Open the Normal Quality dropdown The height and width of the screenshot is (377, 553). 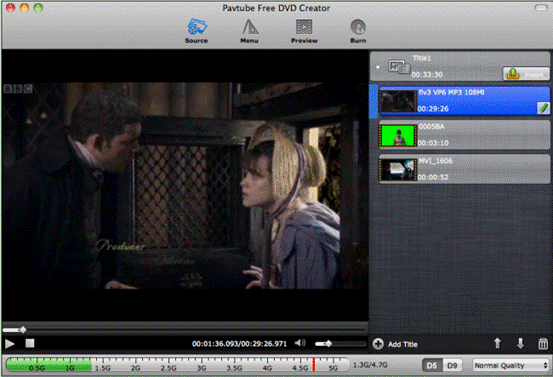tap(511, 365)
